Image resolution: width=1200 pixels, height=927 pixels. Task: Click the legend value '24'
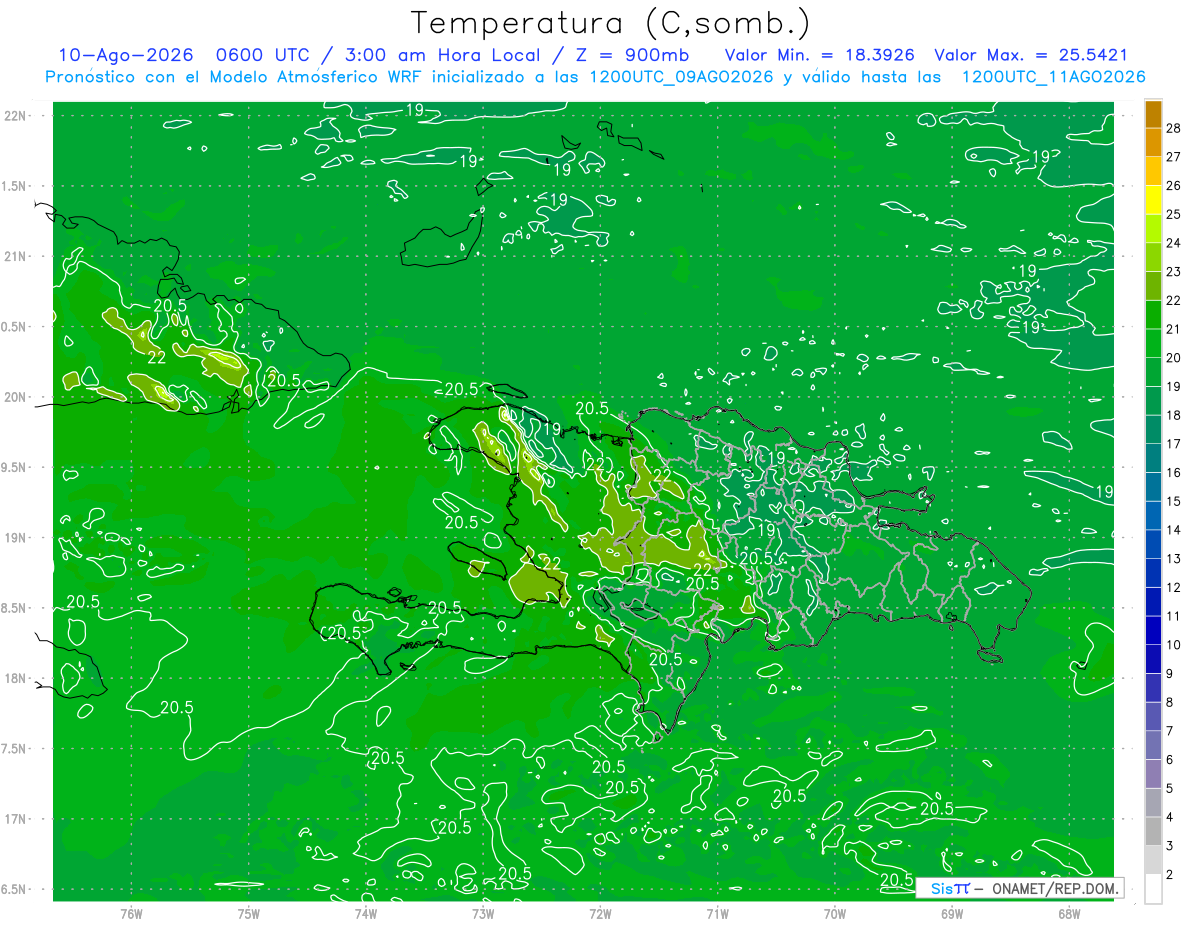(x=1174, y=242)
